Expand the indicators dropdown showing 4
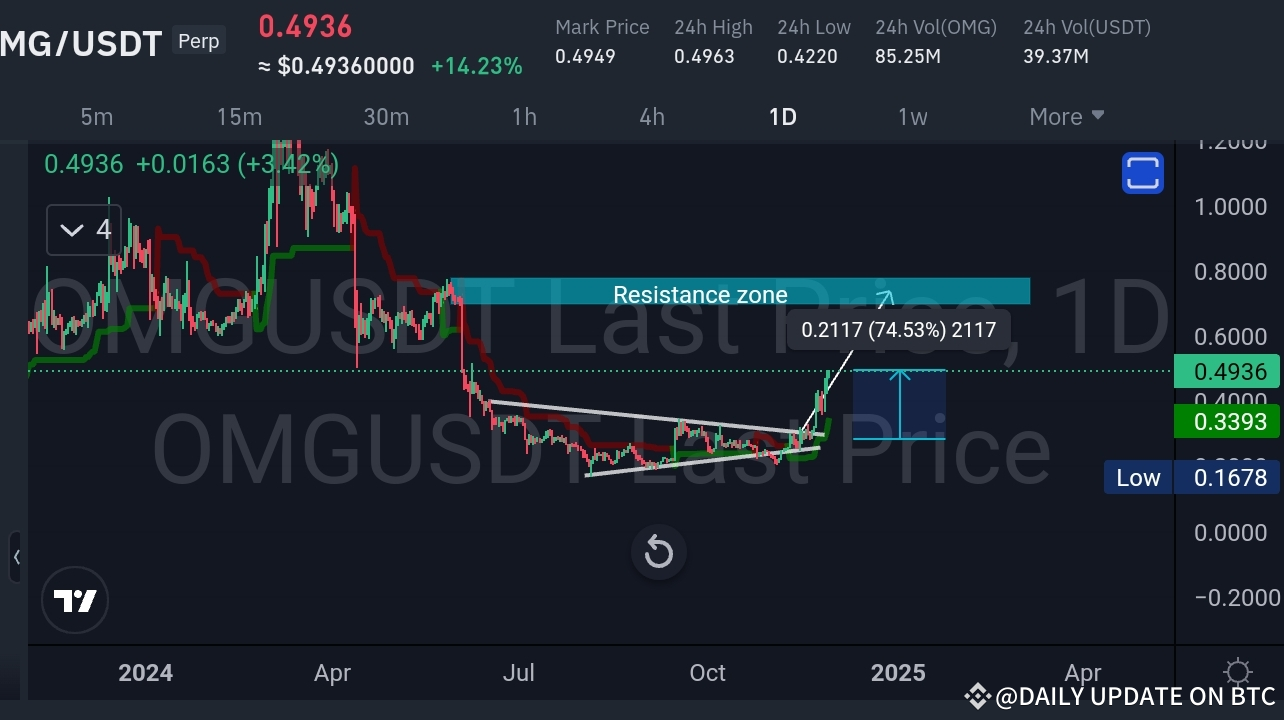This screenshot has height=720, width=1284. (x=83, y=229)
